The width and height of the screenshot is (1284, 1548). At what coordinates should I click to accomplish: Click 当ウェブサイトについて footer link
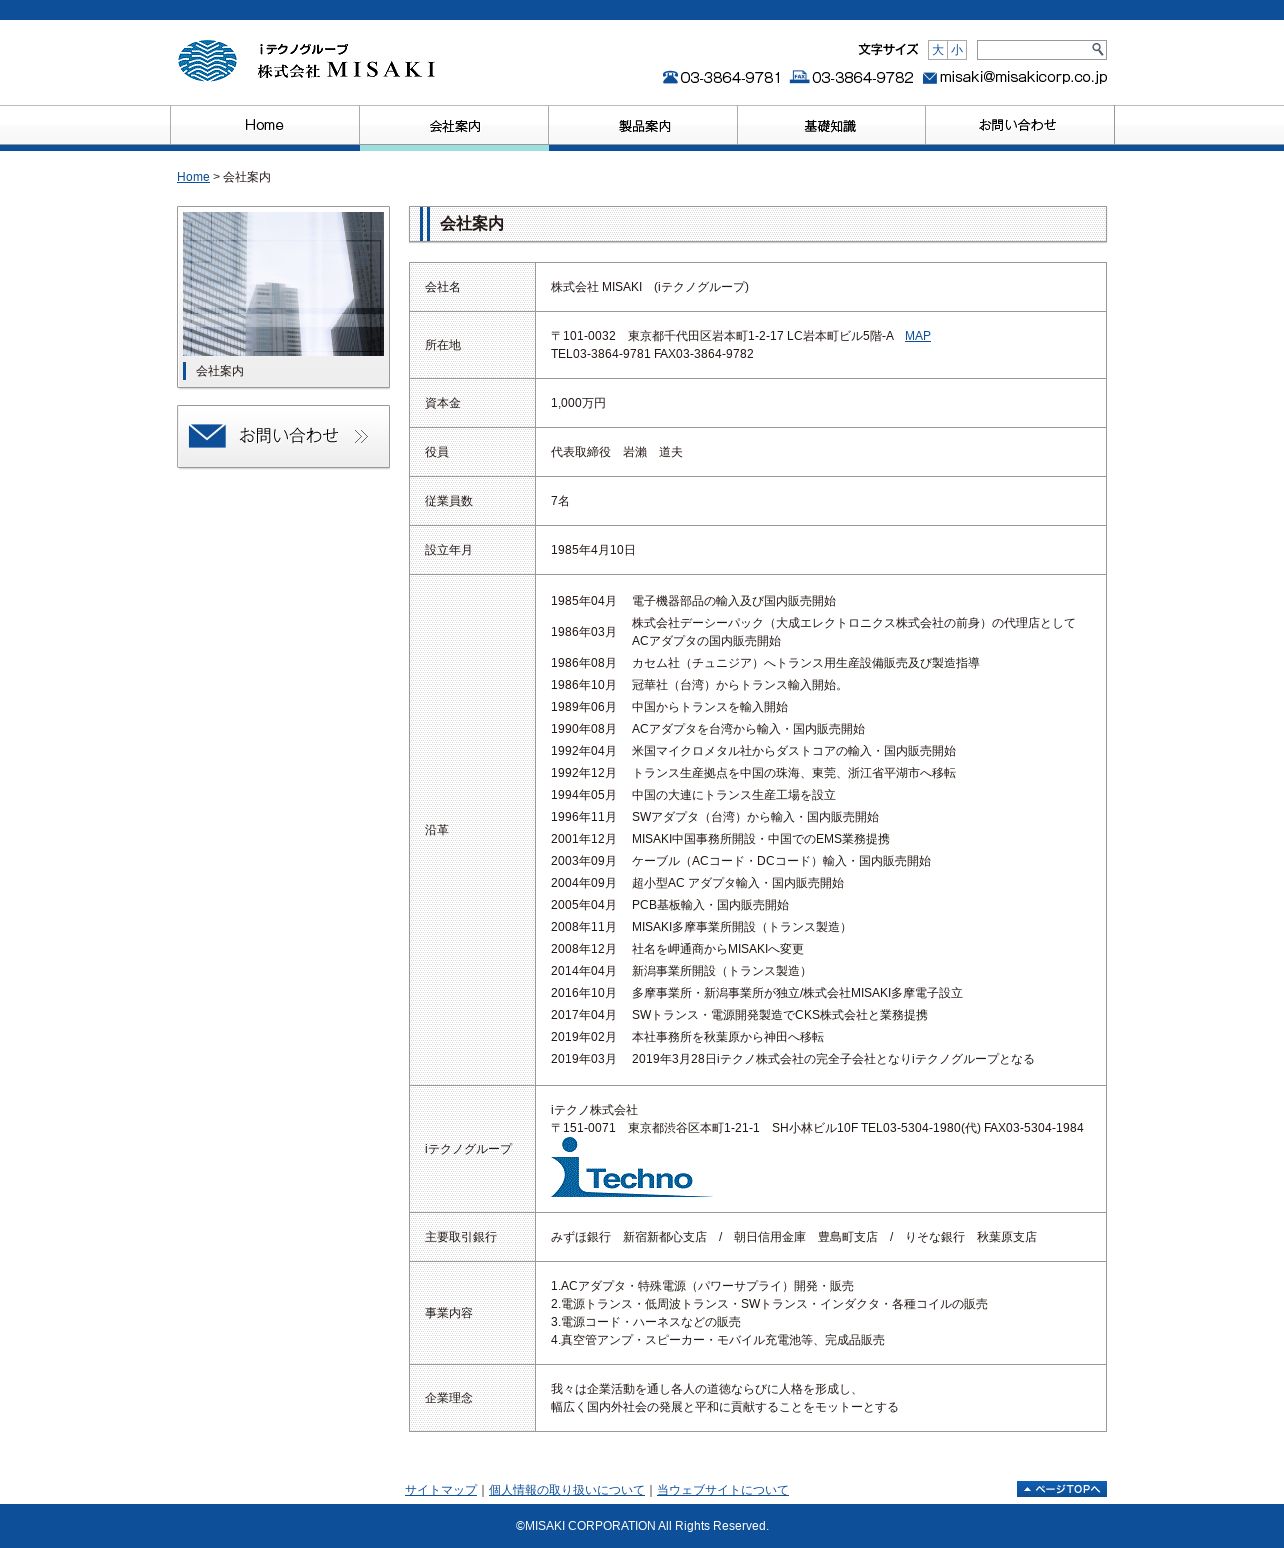coord(723,1490)
